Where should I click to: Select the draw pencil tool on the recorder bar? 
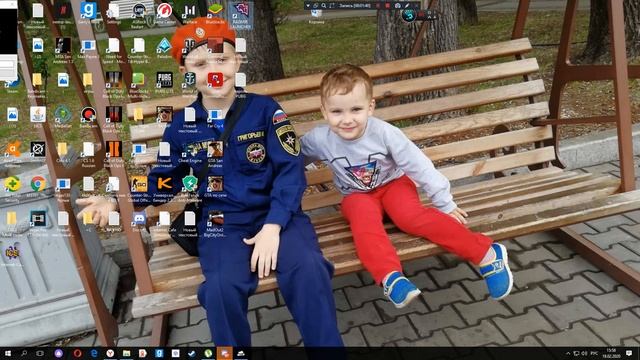click(407, 6)
